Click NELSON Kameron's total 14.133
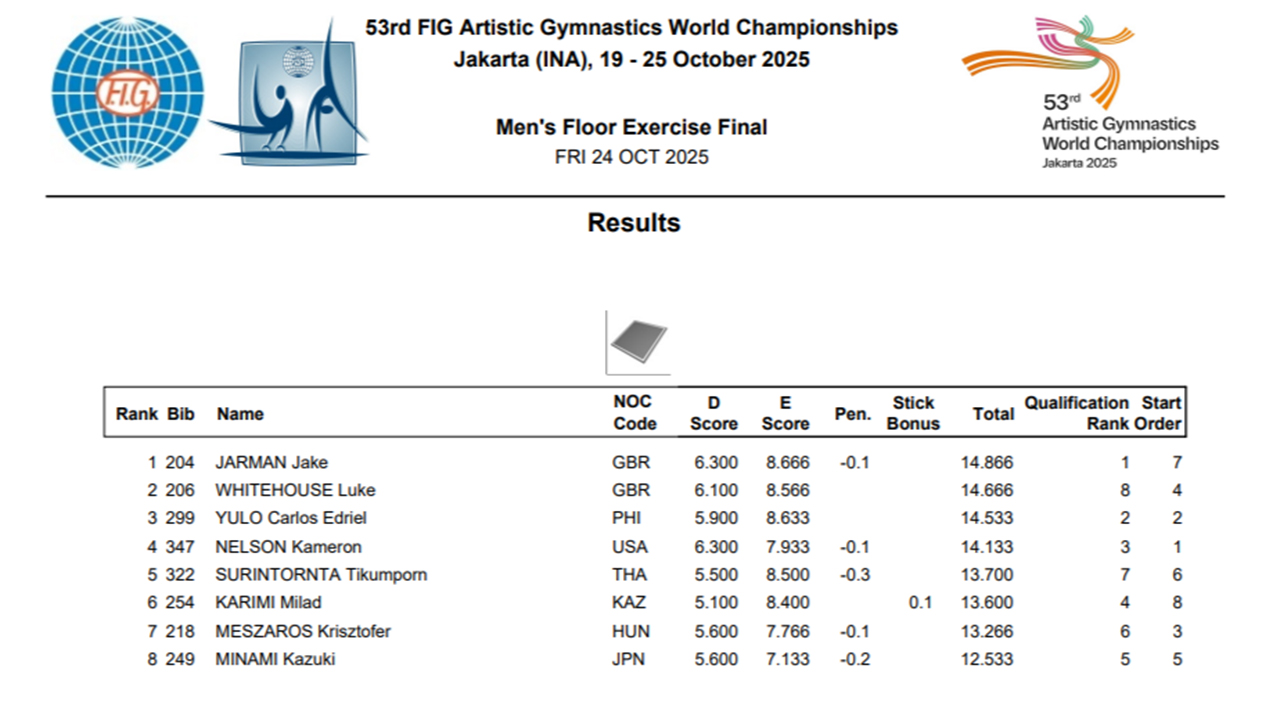Image resolution: width=1280 pixels, height=720 pixels. pos(987,547)
